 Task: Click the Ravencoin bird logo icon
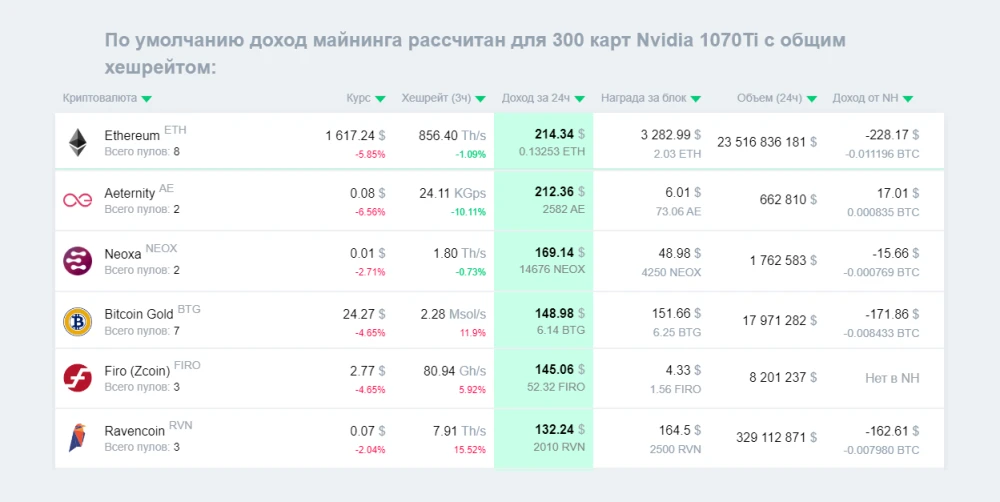(77, 438)
